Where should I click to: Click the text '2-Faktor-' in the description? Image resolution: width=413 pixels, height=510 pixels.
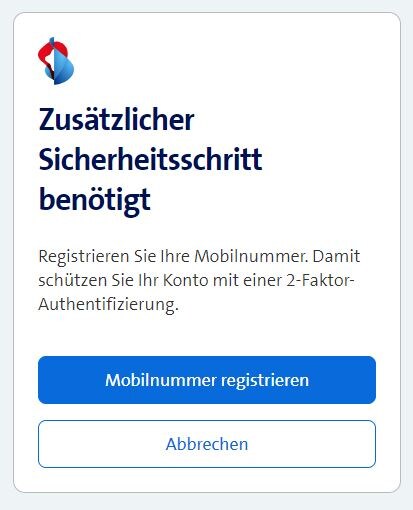(320, 280)
